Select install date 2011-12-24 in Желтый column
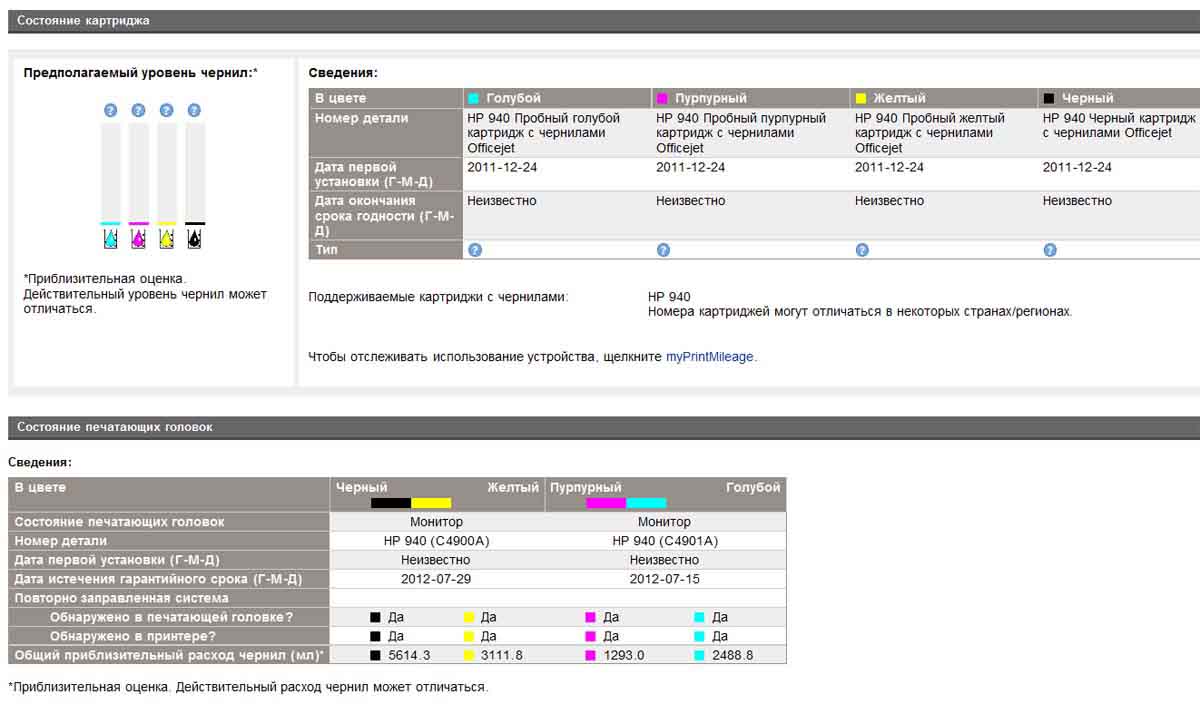The width and height of the screenshot is (1200, 704). (x=890, y=167)
